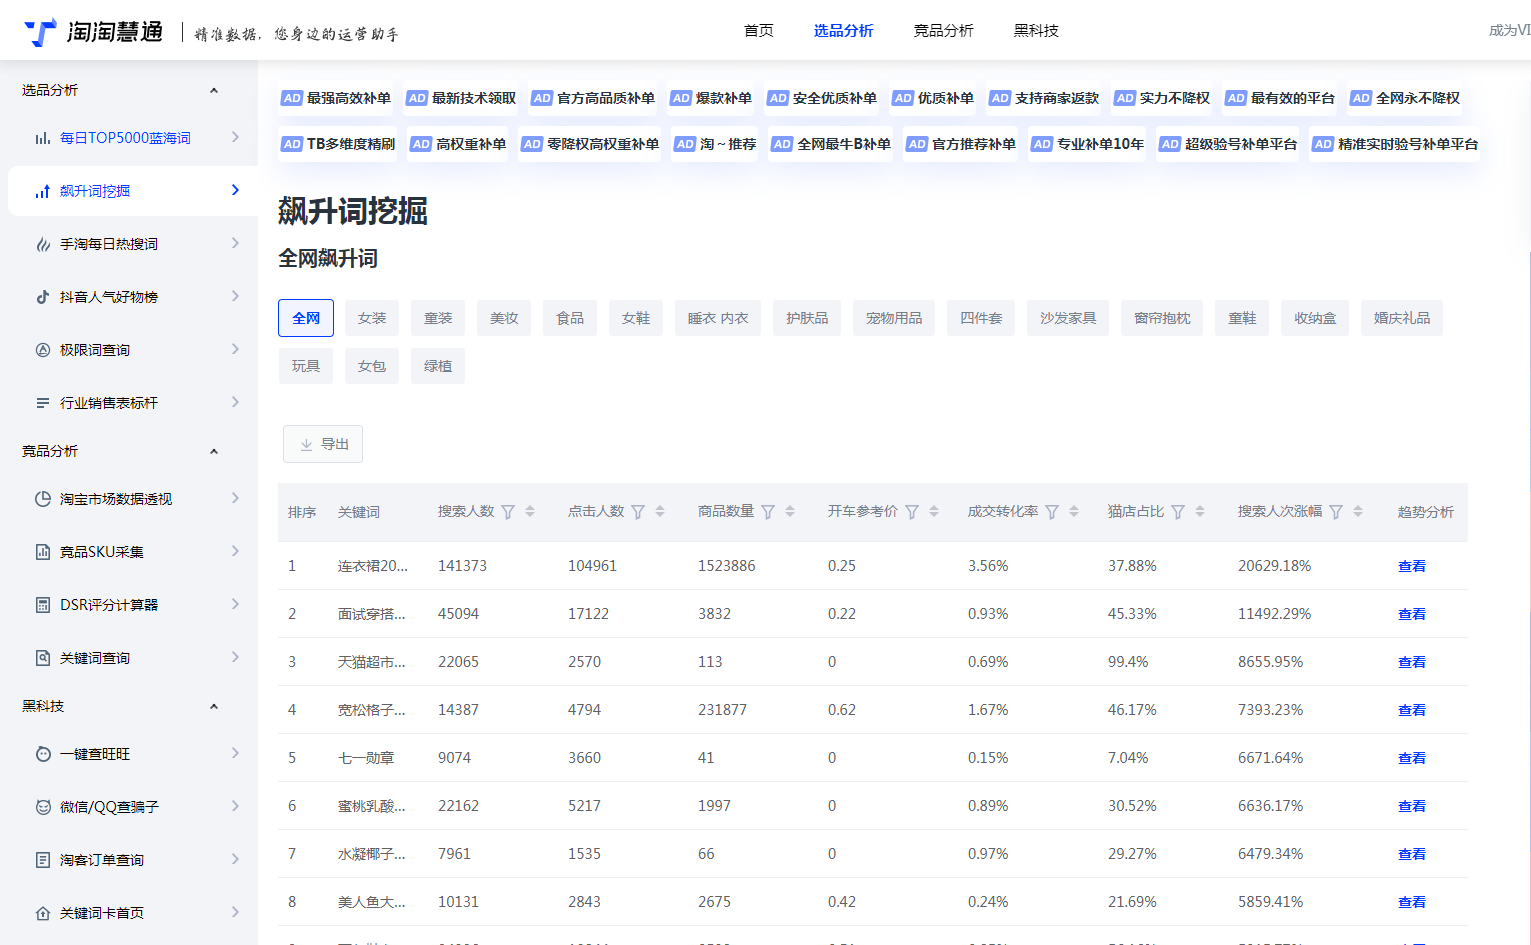
Task: Click the 手淘每日热搜词 flame icon
Action: (x=43, y=244)
